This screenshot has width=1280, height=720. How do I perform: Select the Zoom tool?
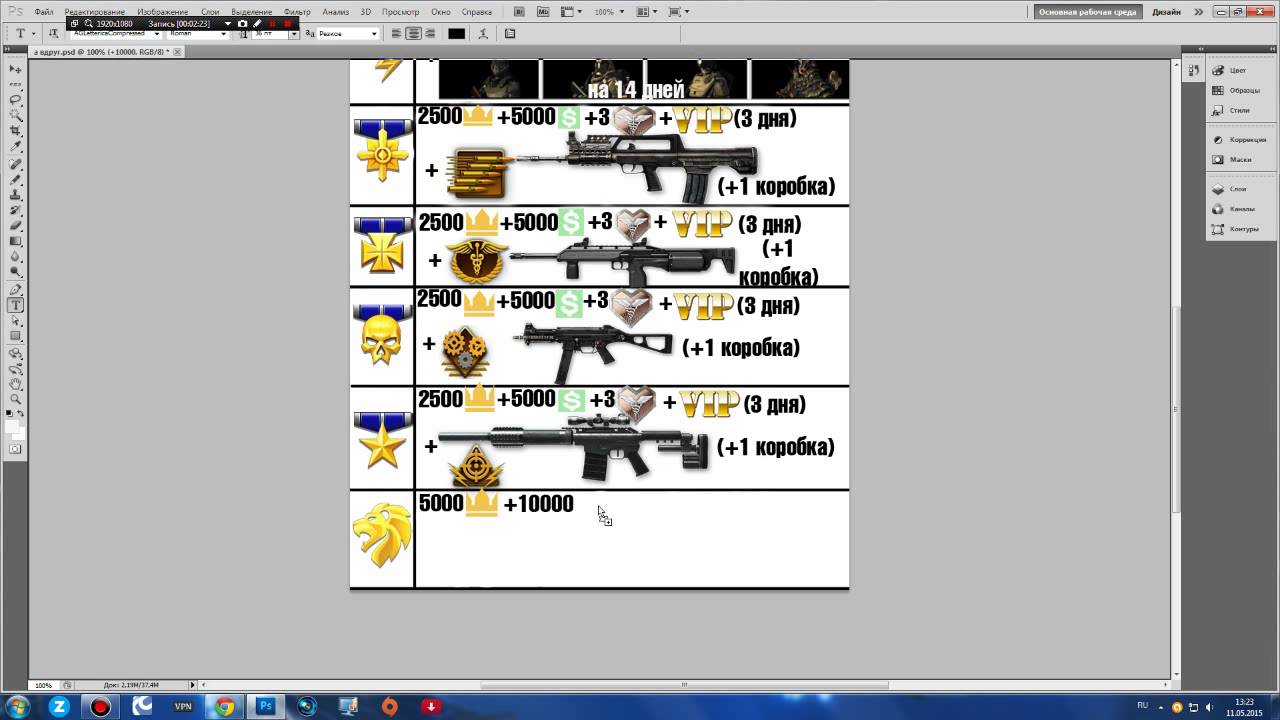[15, 399]
